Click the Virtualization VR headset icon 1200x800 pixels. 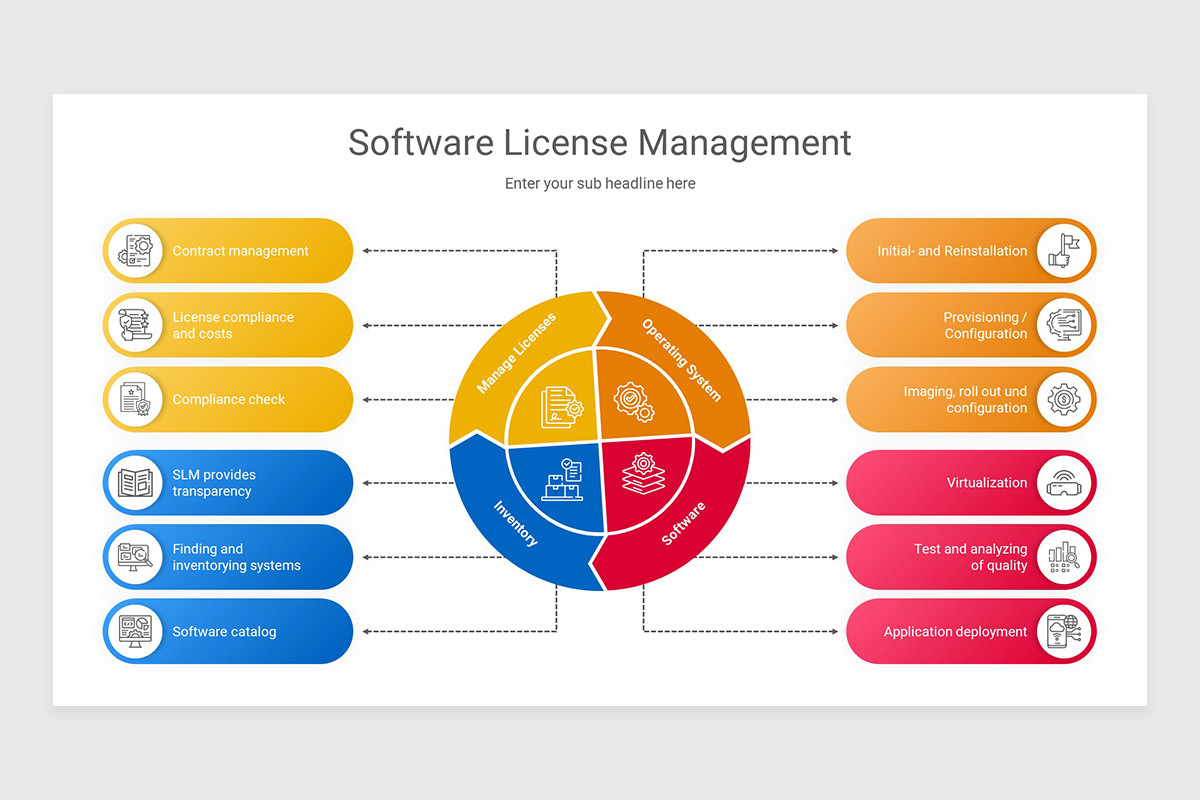click(x=1064, y=483)
